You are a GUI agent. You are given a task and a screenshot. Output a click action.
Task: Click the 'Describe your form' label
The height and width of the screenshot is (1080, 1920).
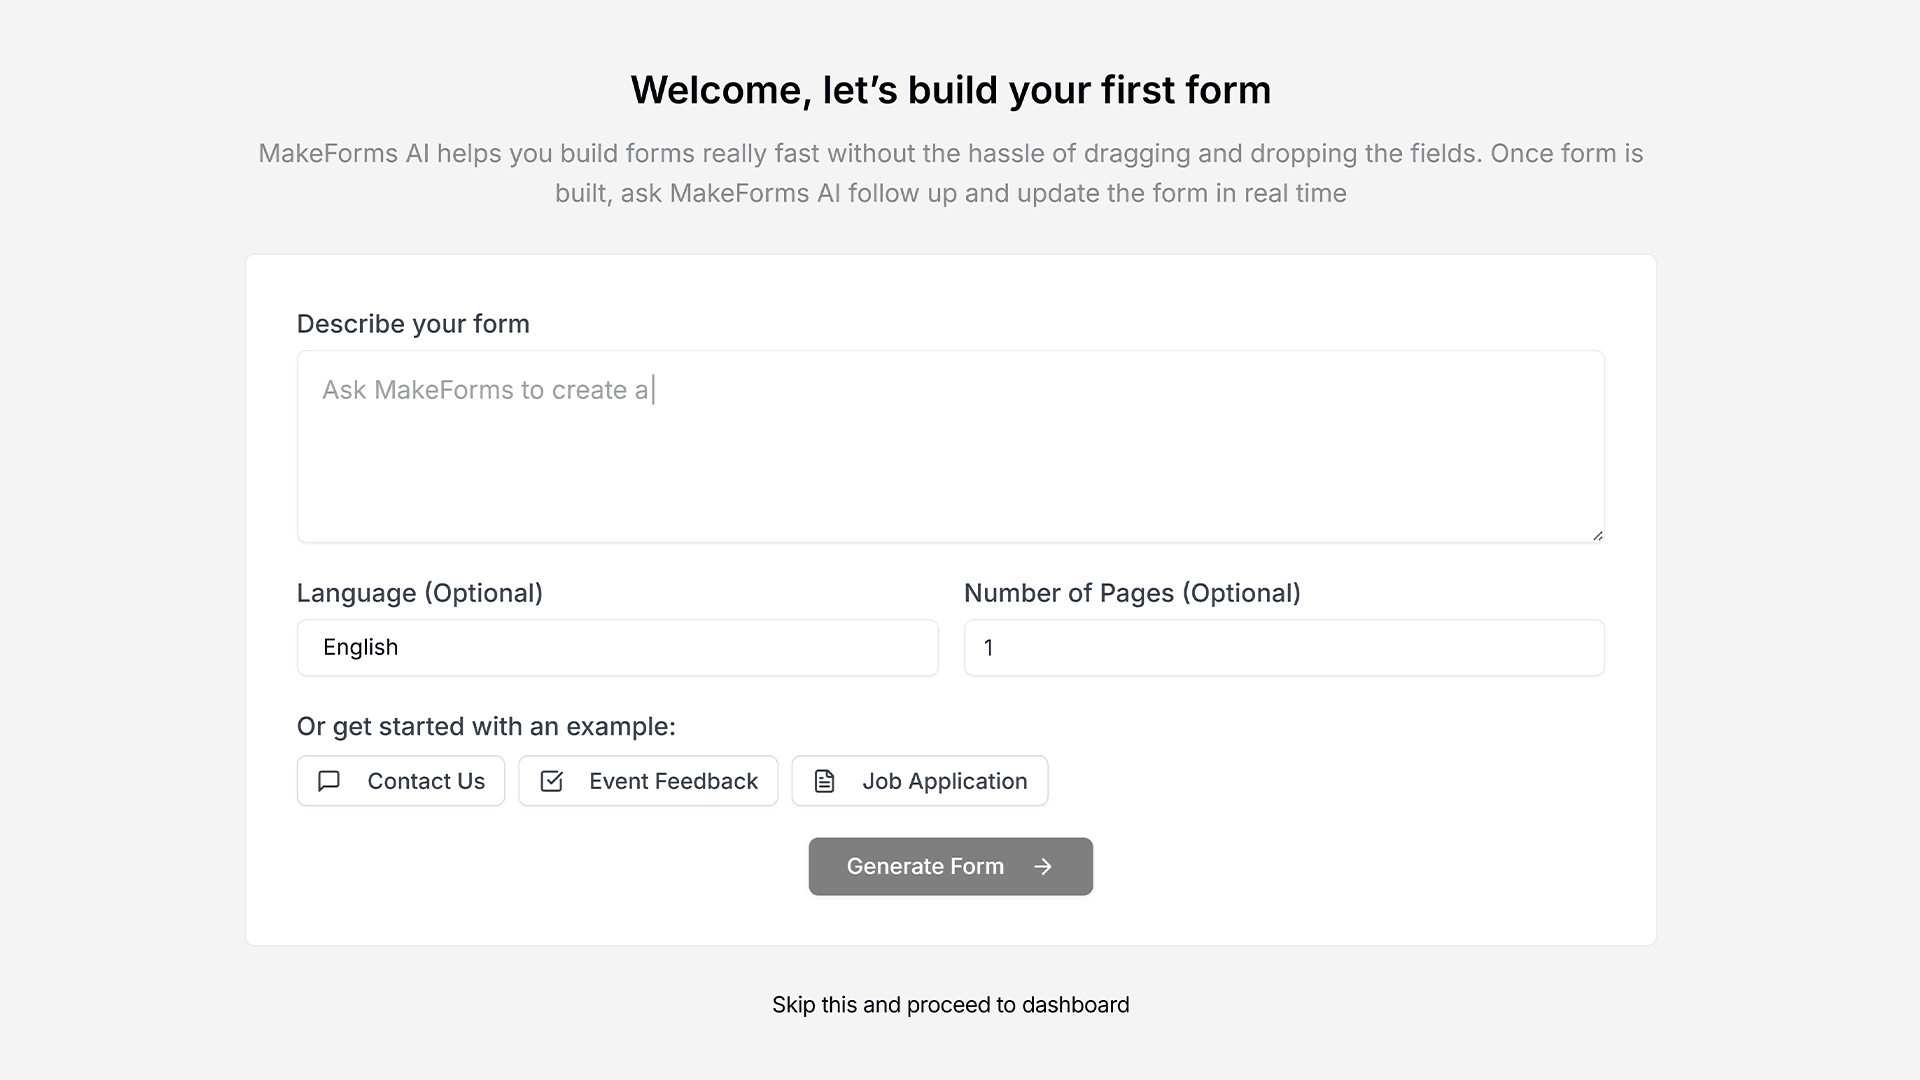click(413, 324)
